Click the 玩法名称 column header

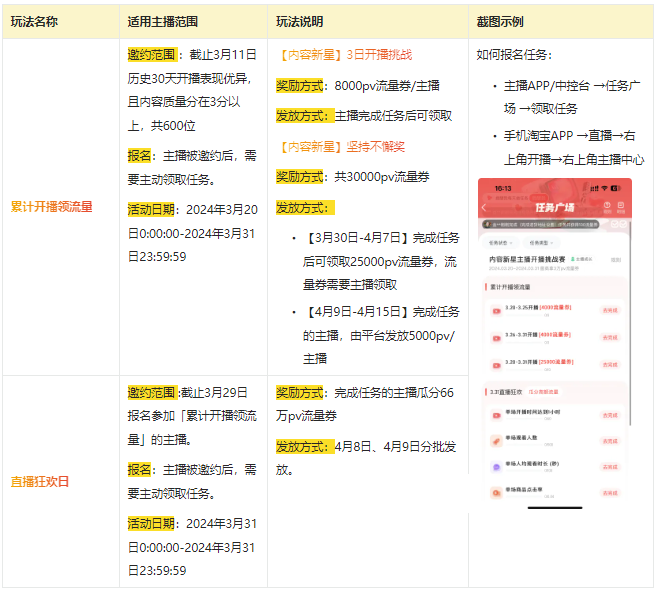click(34, 22)
